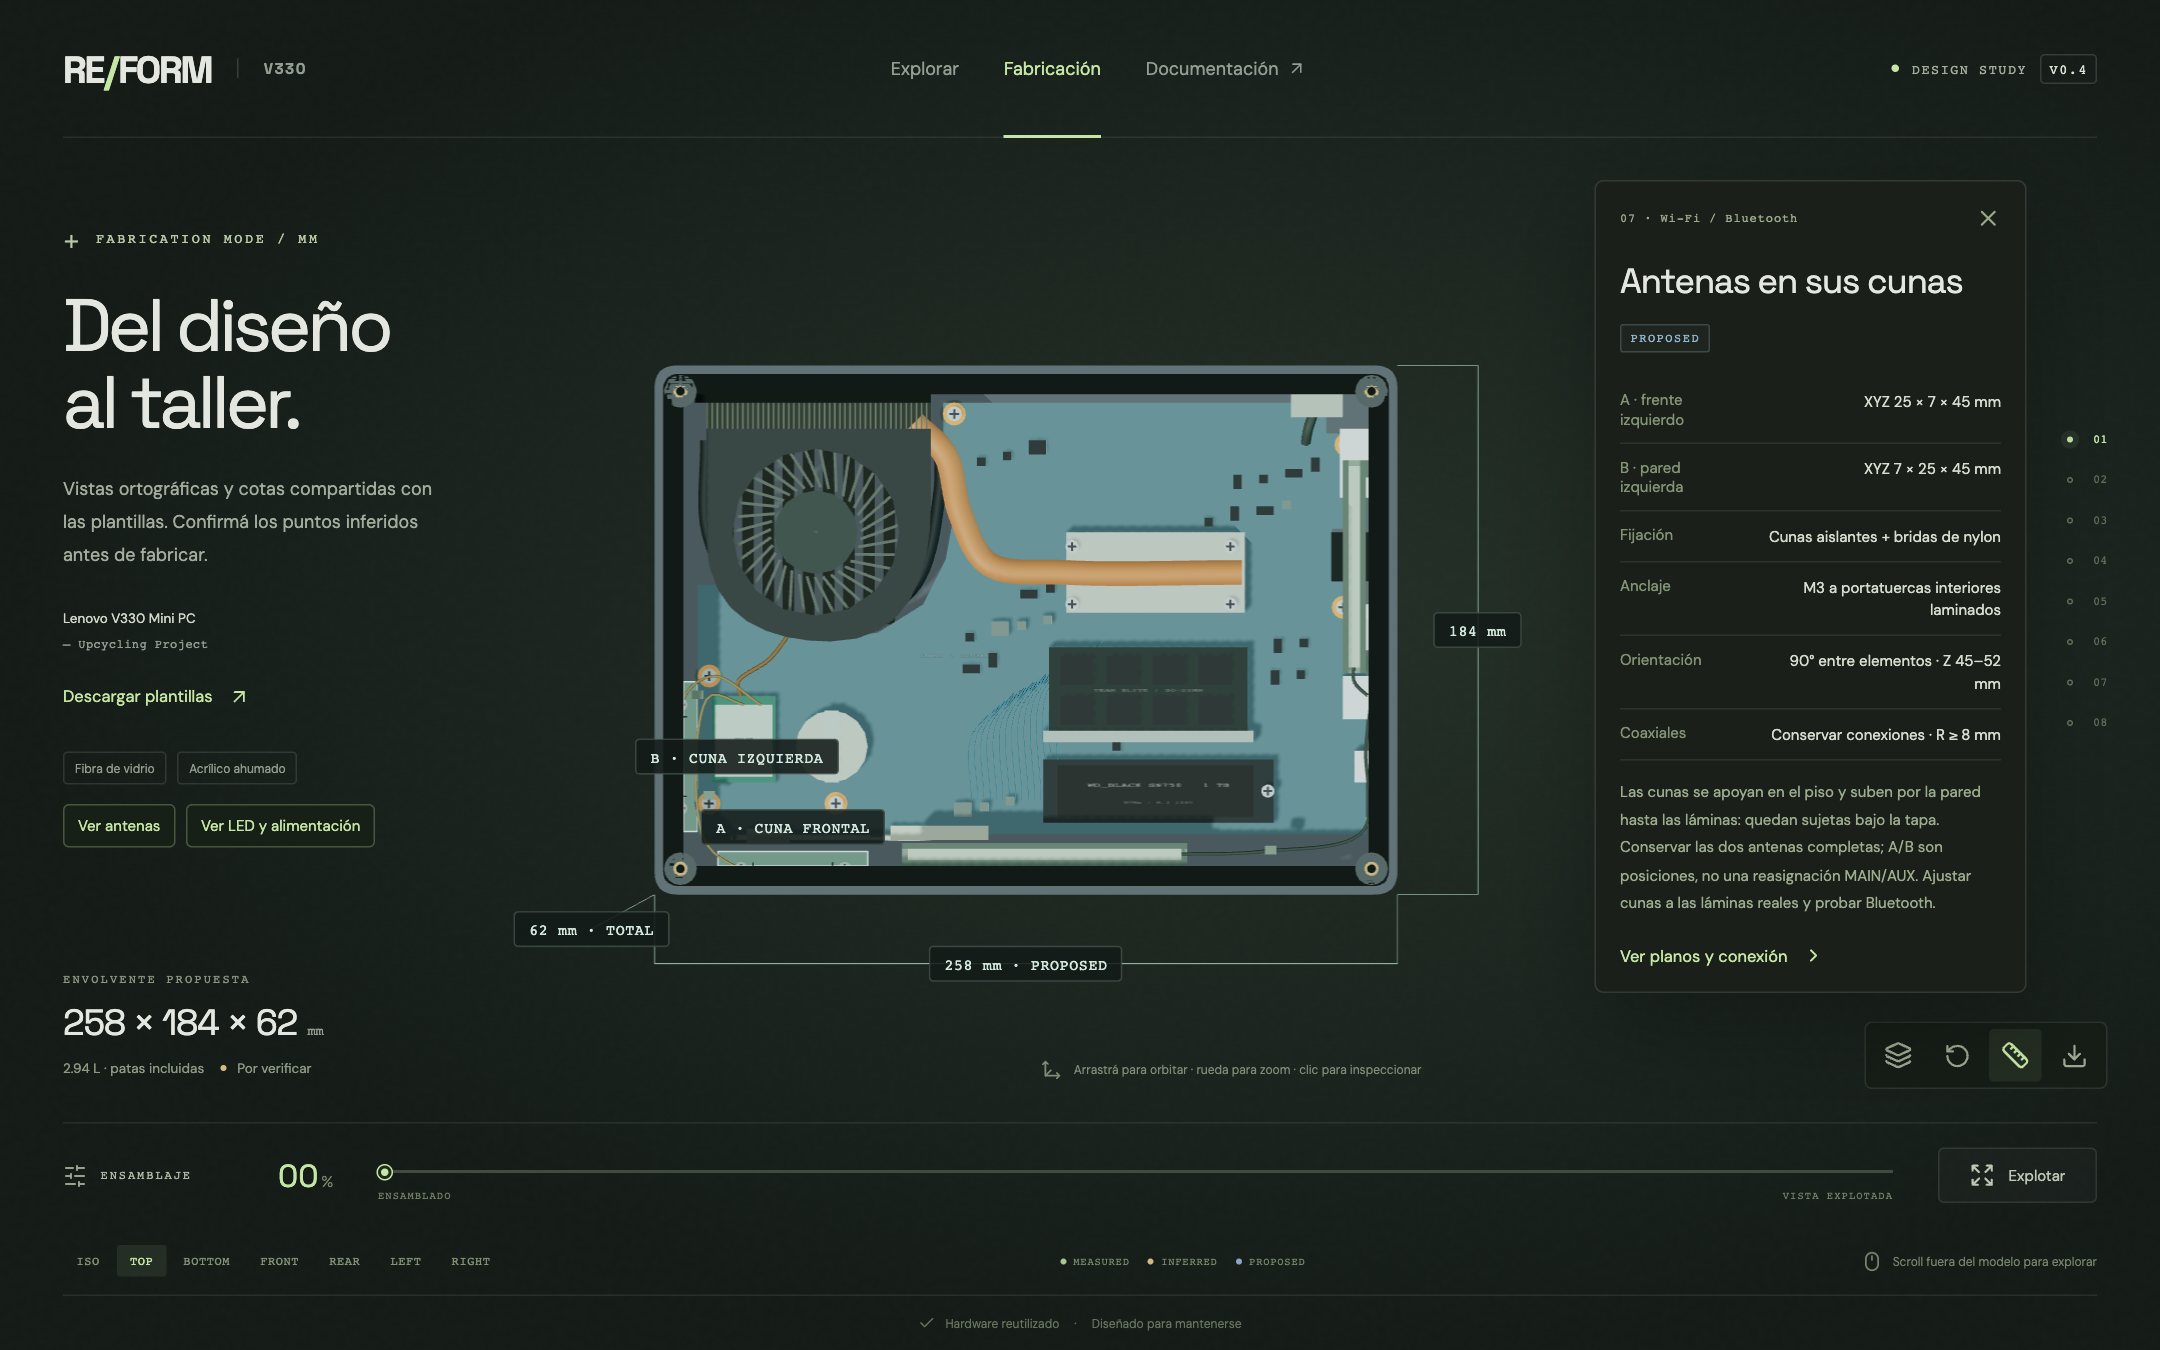This screenshot has height=1350, width=2160.
Task: Select the LEFT view
Action: click(405, 1261)
